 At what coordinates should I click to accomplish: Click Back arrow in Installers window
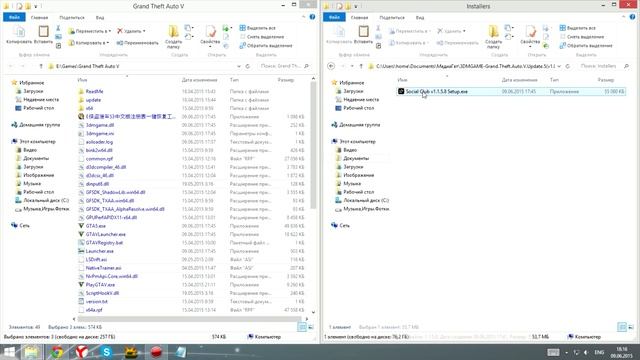click(x=331, y=66)
